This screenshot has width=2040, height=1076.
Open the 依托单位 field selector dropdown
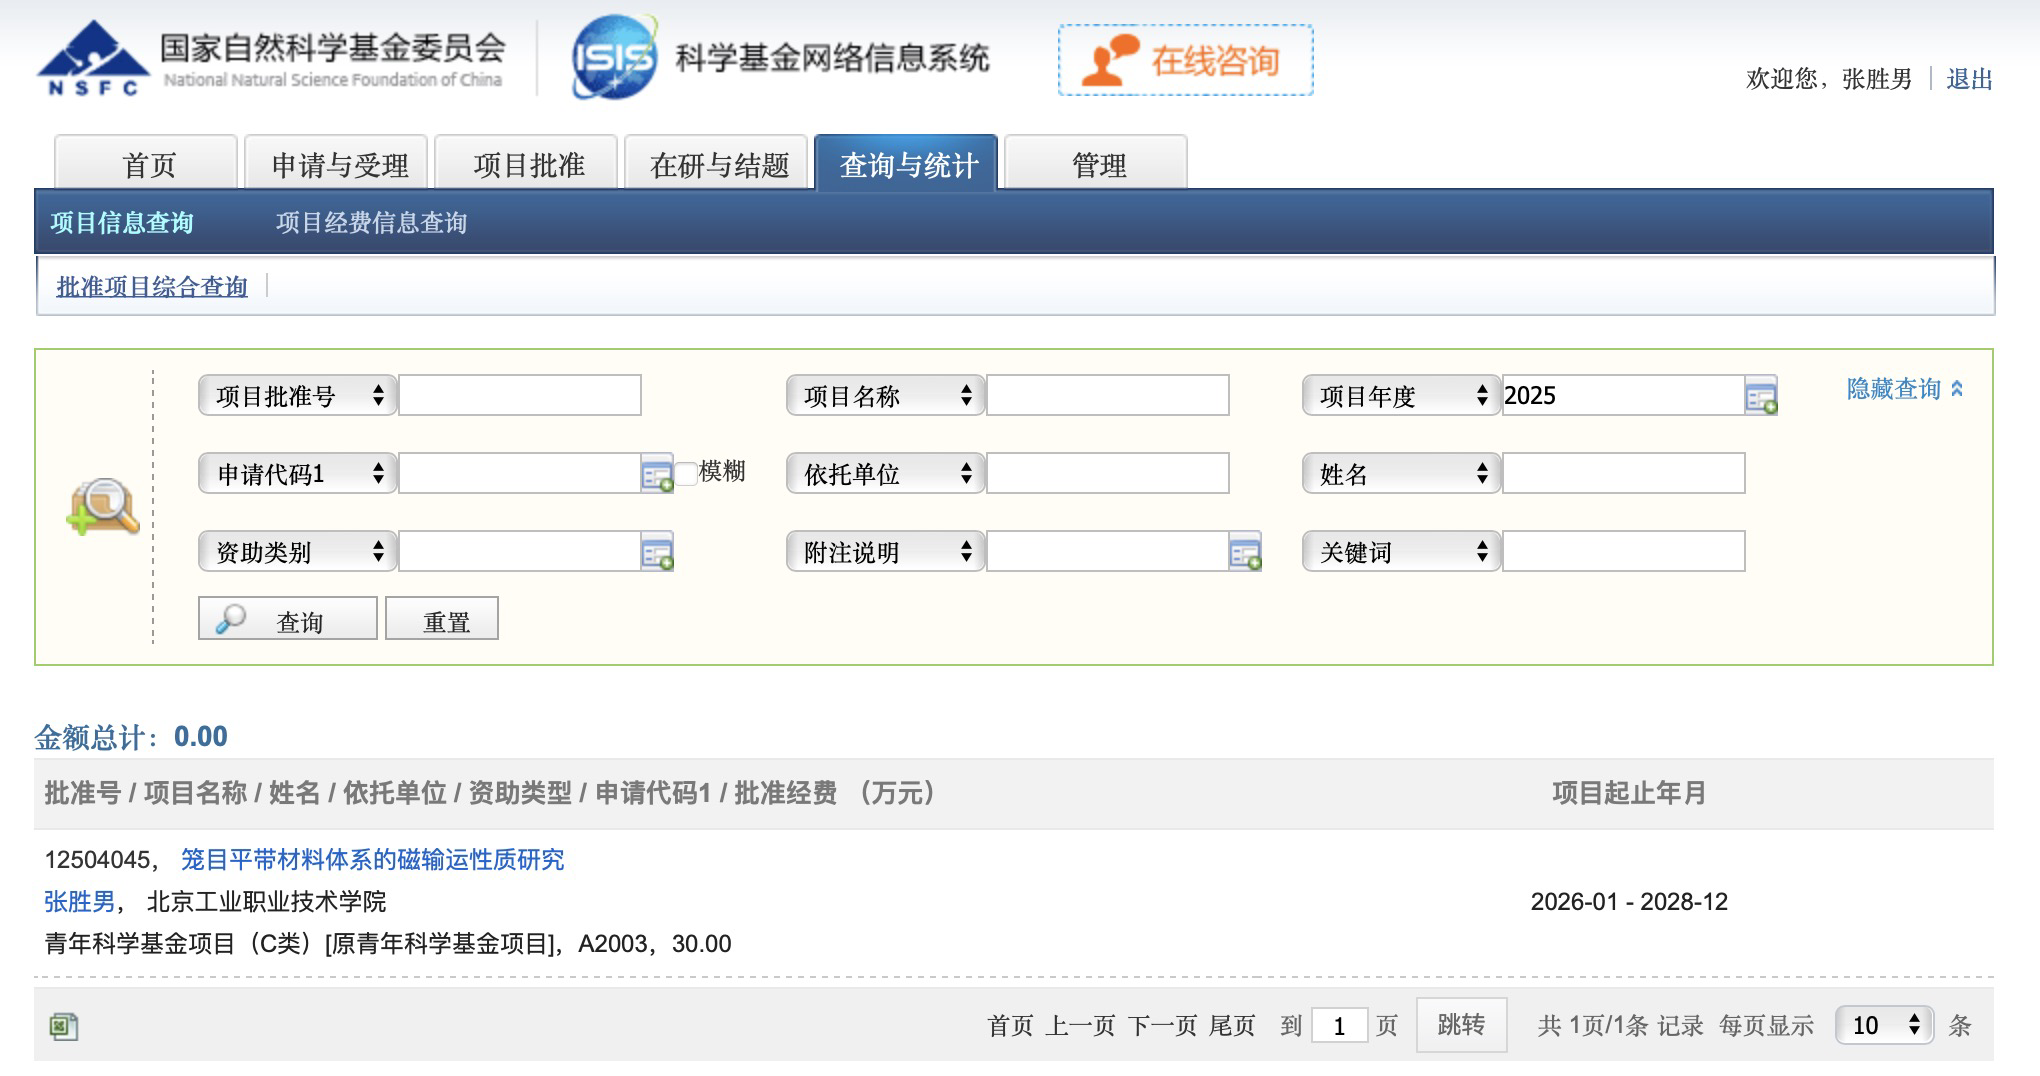(886, 474)
